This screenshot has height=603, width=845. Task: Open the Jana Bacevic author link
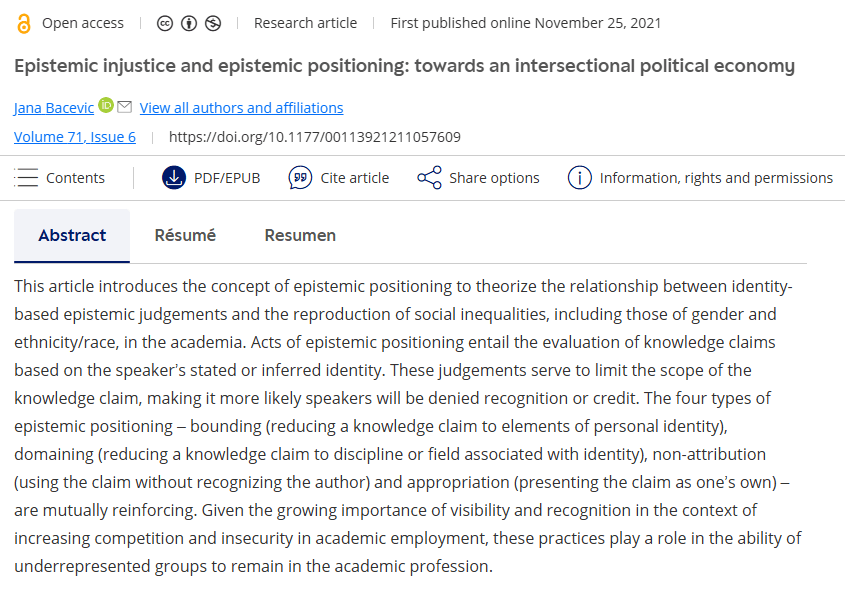pyautogui.click(x=54, y=108)
